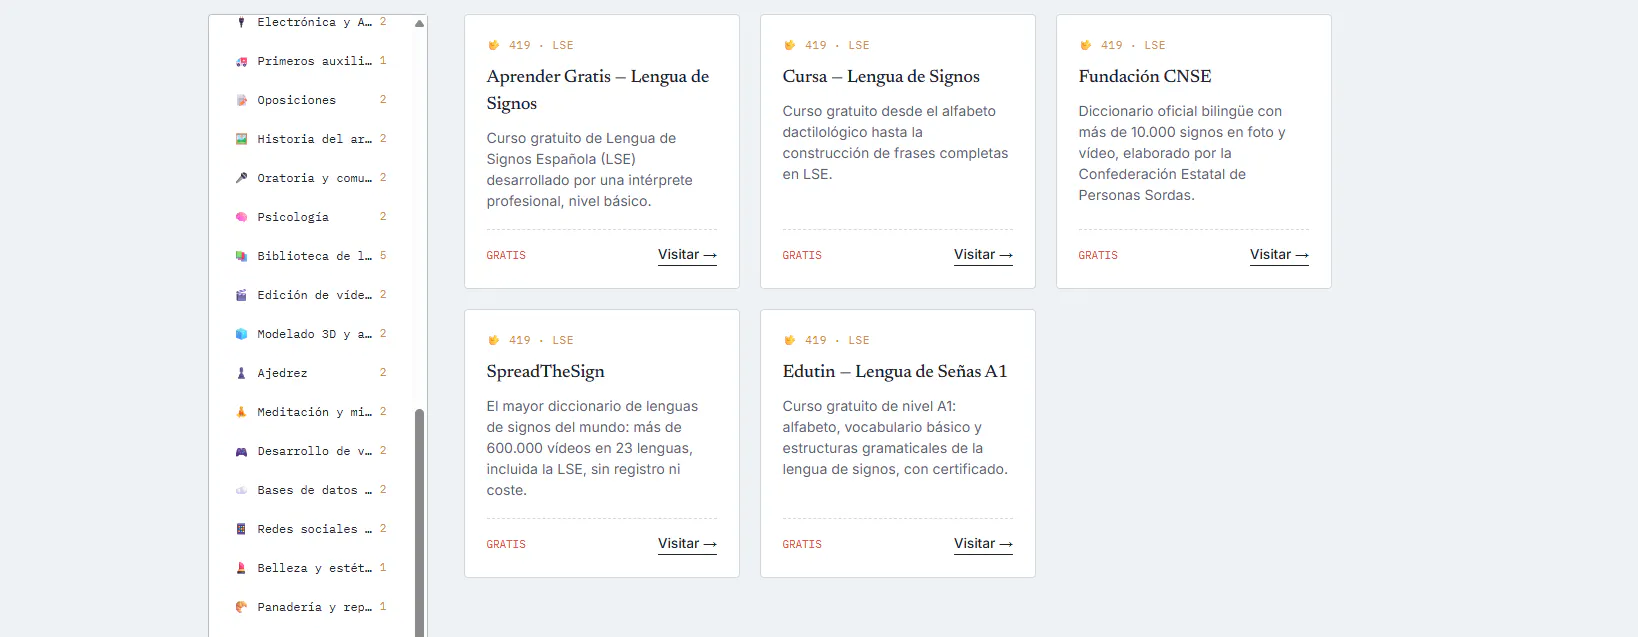The height and width of the screenshot is (637, 1638).
Task: Click Aprender Gratis – Lengua de Signos title
Action: coord(598,90)
